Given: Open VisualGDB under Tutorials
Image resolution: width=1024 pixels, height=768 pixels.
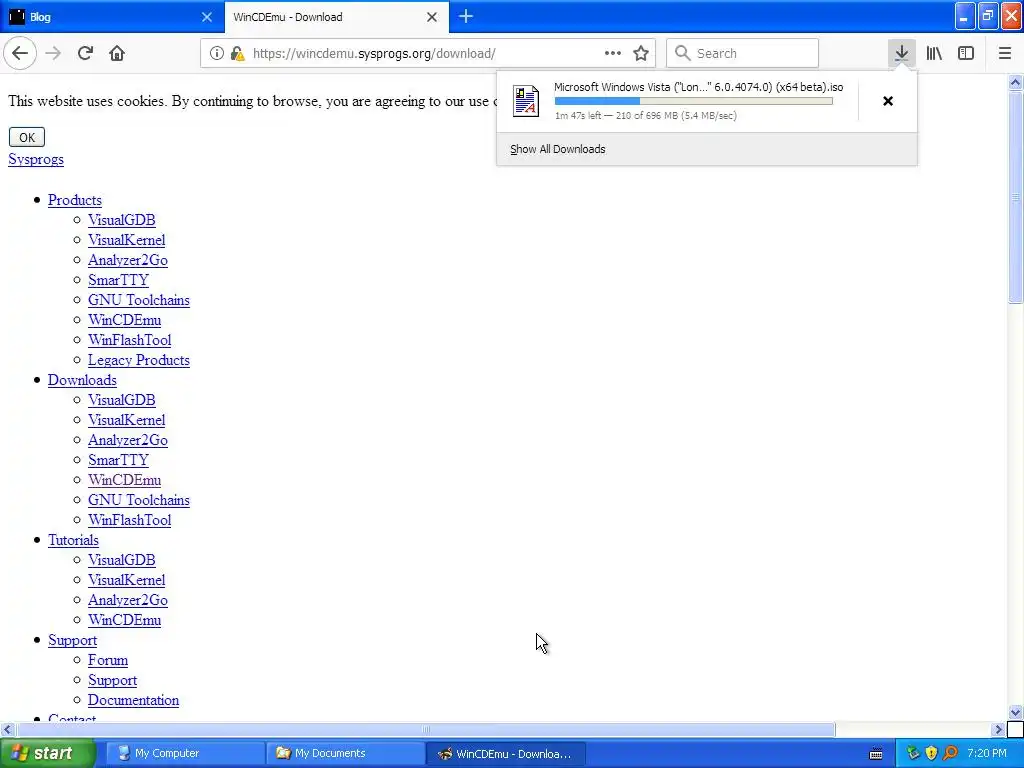Looking at the screenshot, I should point(121,560).
